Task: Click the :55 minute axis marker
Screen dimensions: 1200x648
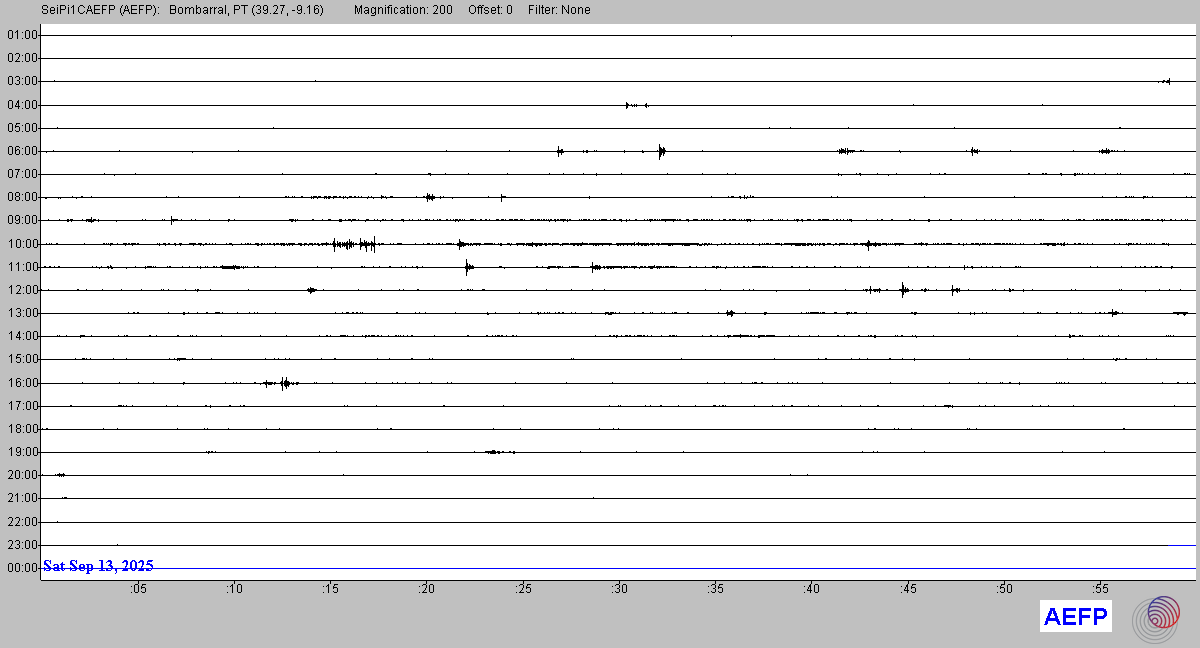Action: tap(1099, 589)
